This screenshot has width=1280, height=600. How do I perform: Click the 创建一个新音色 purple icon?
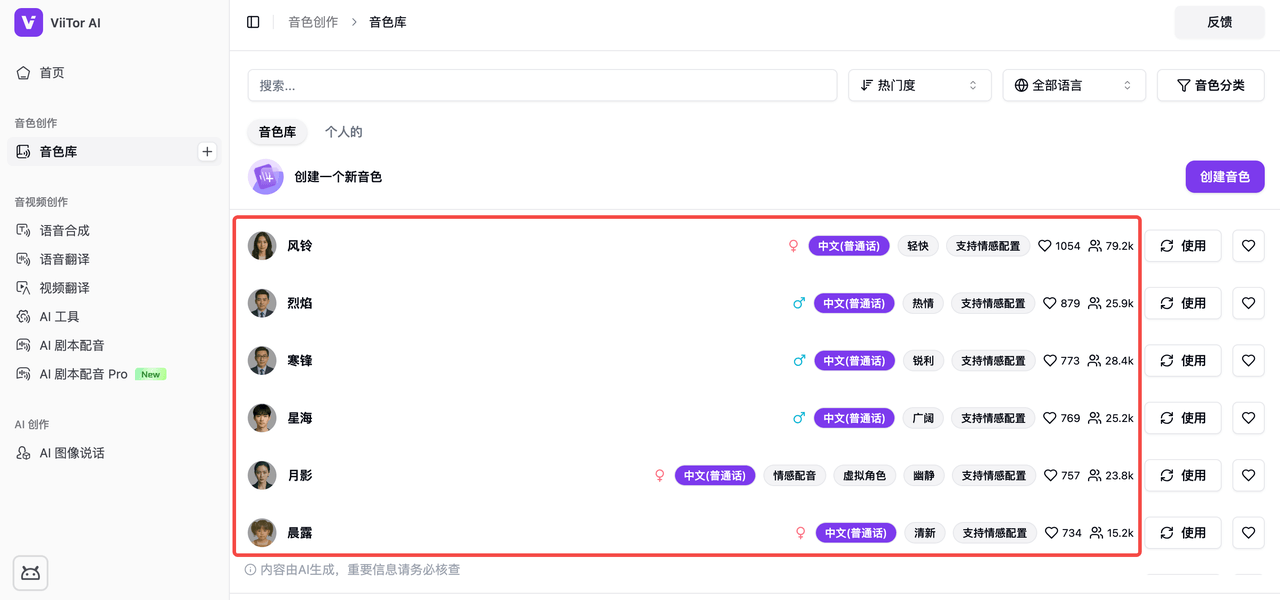pyautogui.click(x=266, y=177)
